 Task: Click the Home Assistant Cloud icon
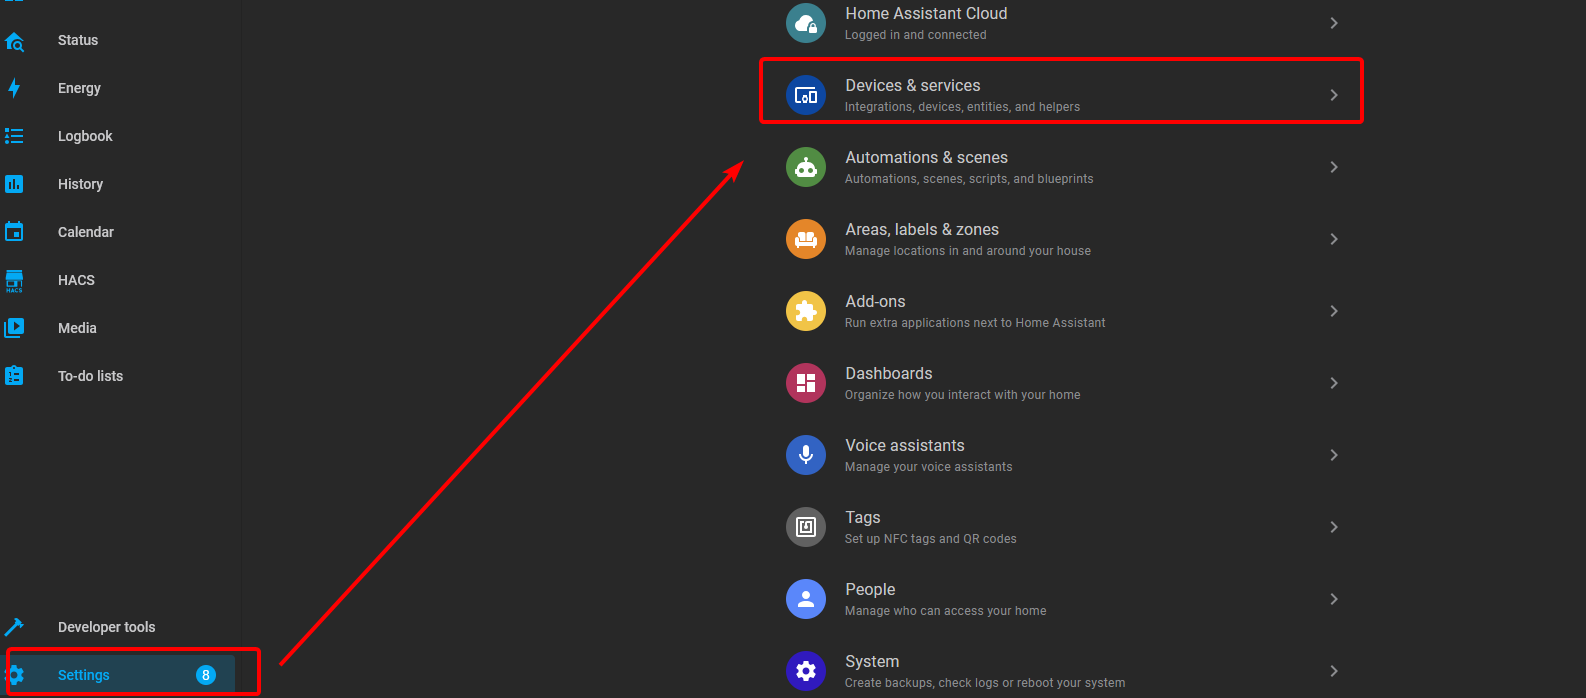[806, 23]
